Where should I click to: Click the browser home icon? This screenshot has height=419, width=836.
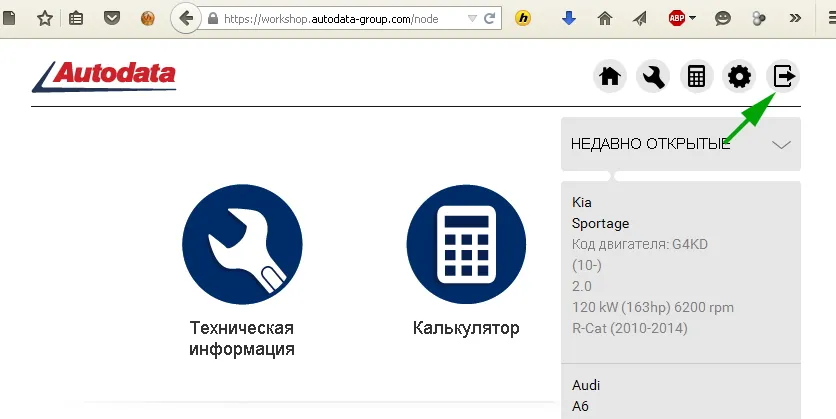click(x=605, y=19)
